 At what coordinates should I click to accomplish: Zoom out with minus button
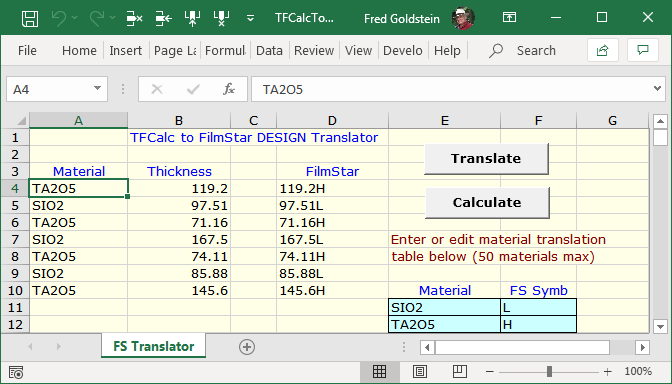click(490, 372)
